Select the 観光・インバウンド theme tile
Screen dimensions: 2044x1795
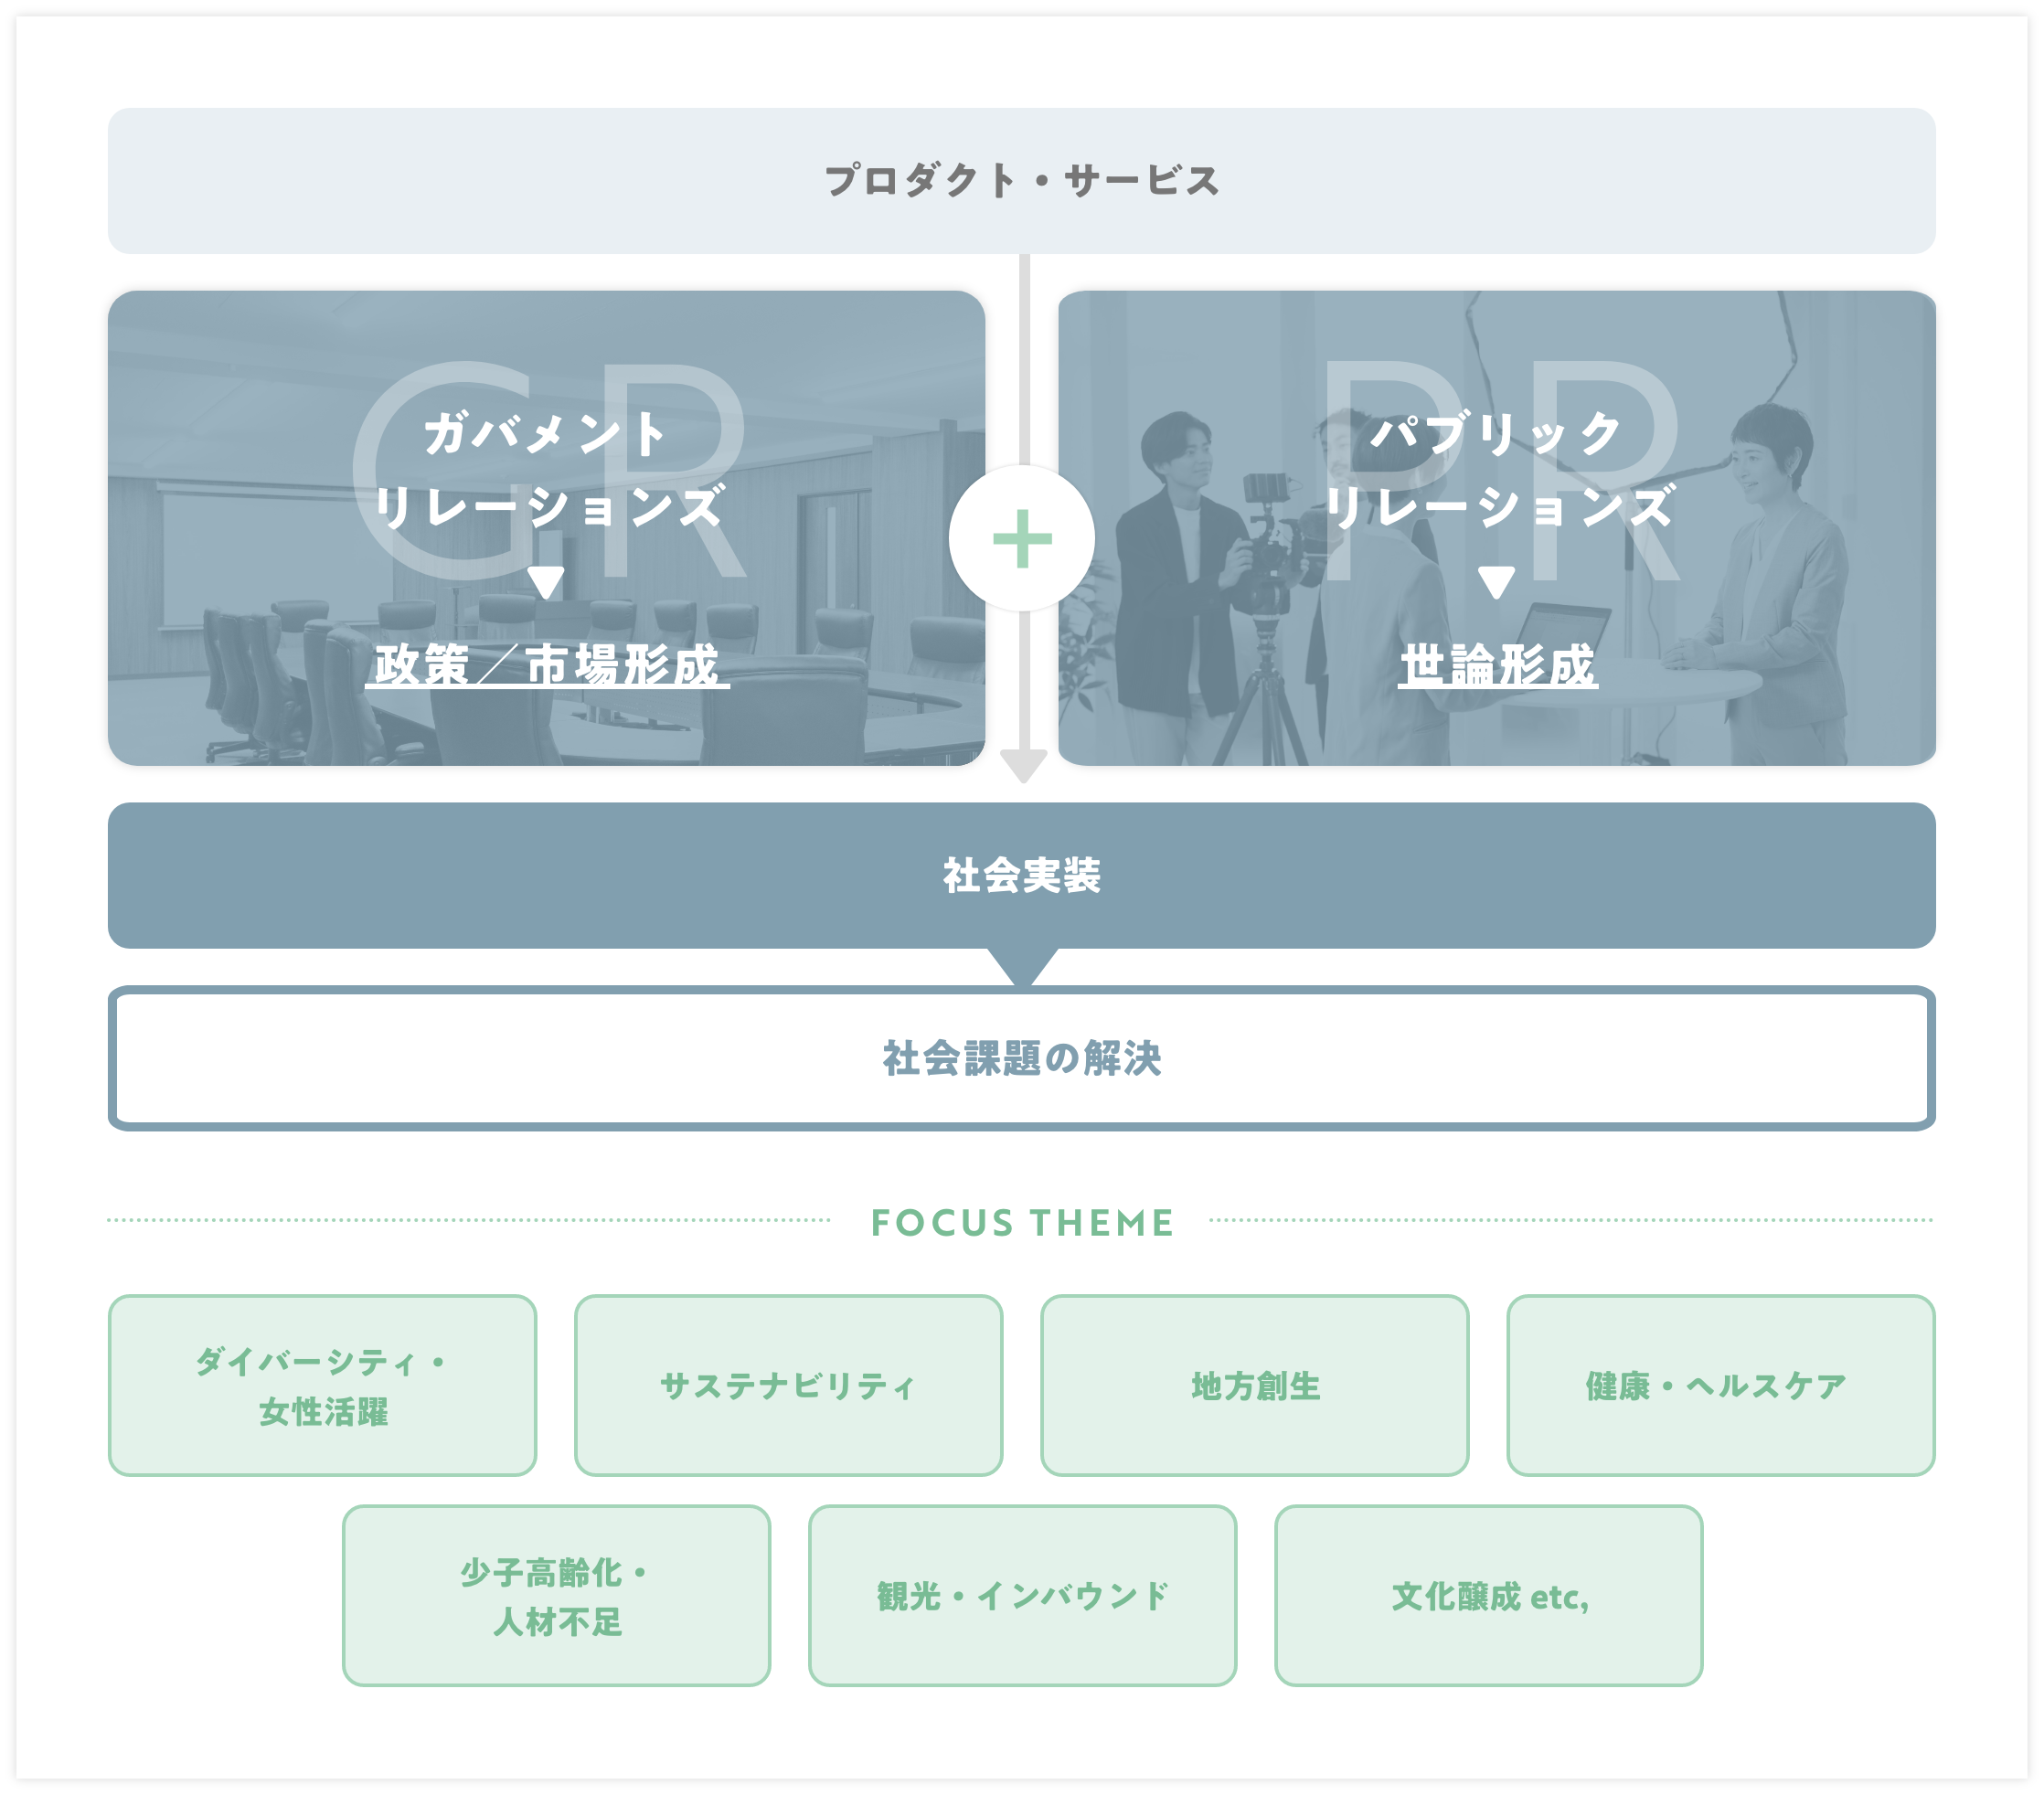click(1022, 1596)
